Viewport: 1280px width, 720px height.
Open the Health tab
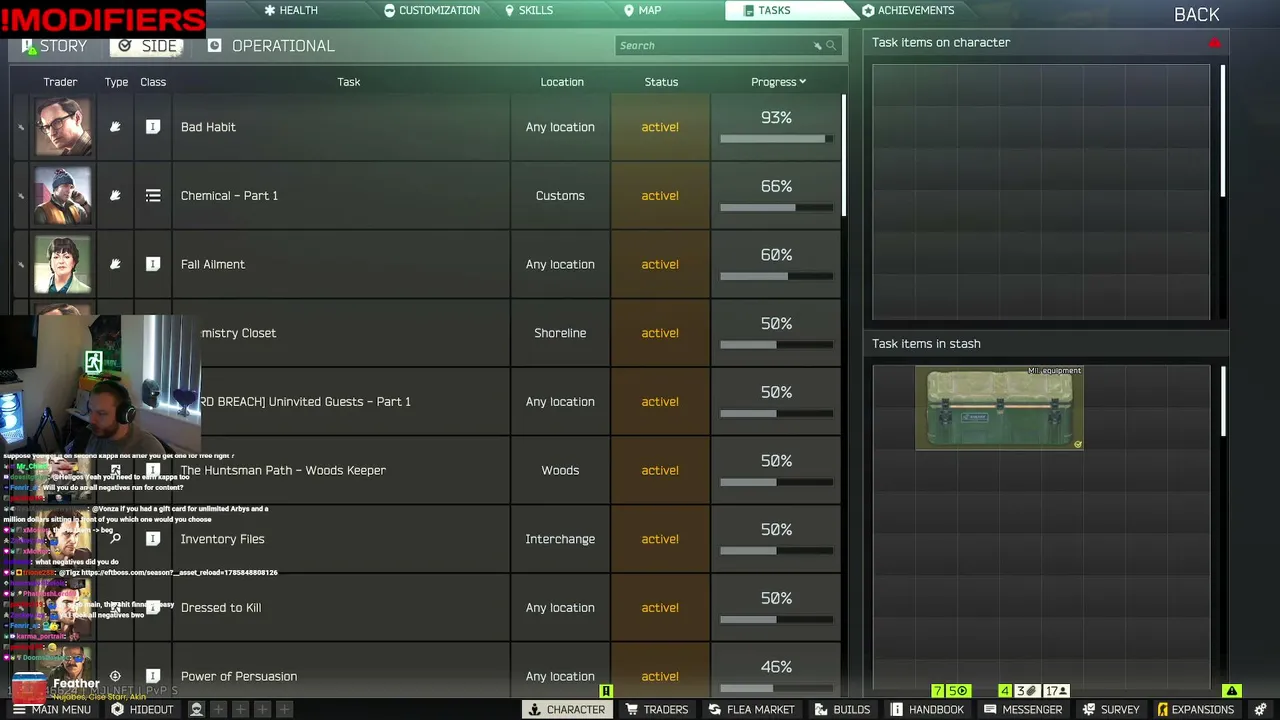point(291,10)
